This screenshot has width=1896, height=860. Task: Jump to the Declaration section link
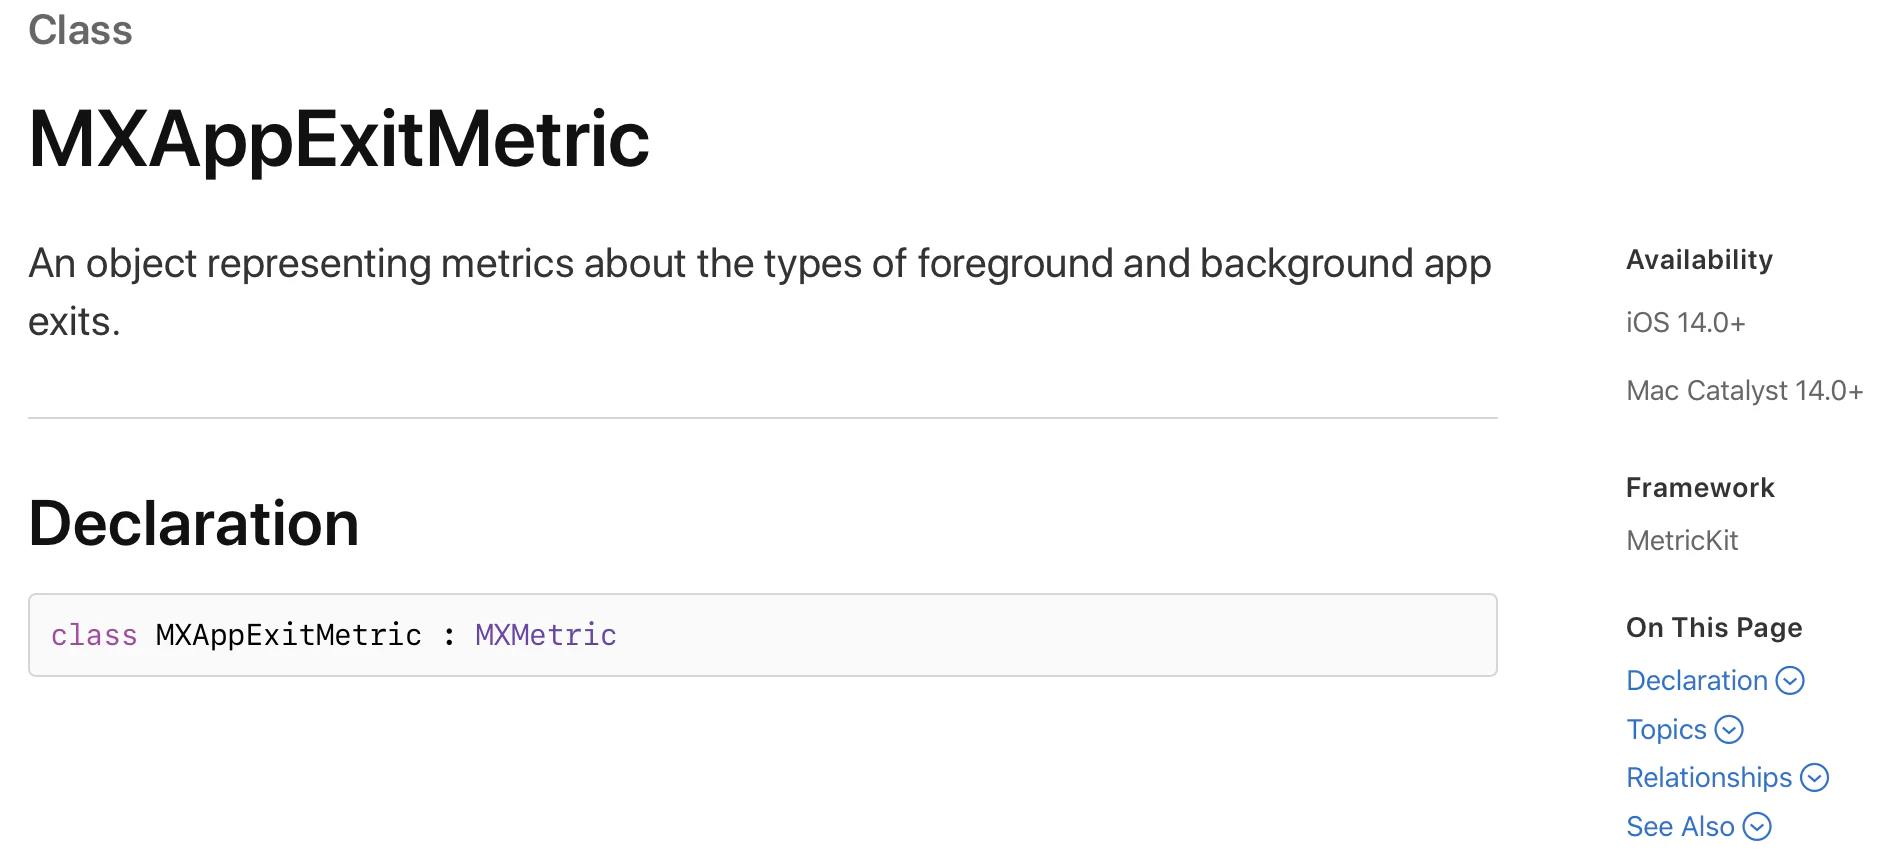[1696, 681]
